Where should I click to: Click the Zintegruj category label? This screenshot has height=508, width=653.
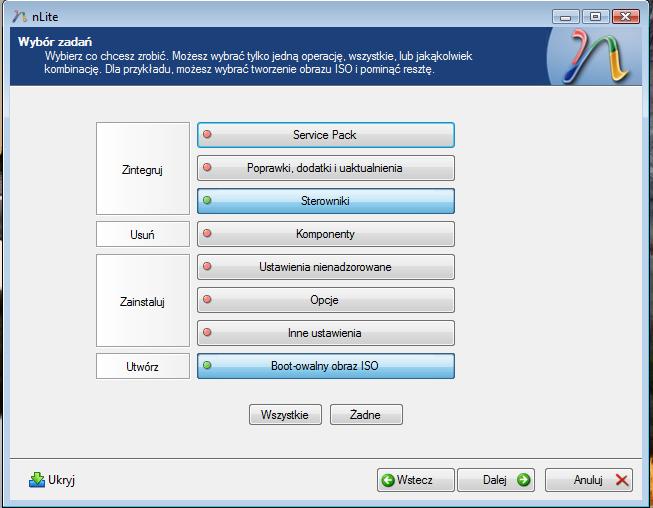[x=142, y=169]
